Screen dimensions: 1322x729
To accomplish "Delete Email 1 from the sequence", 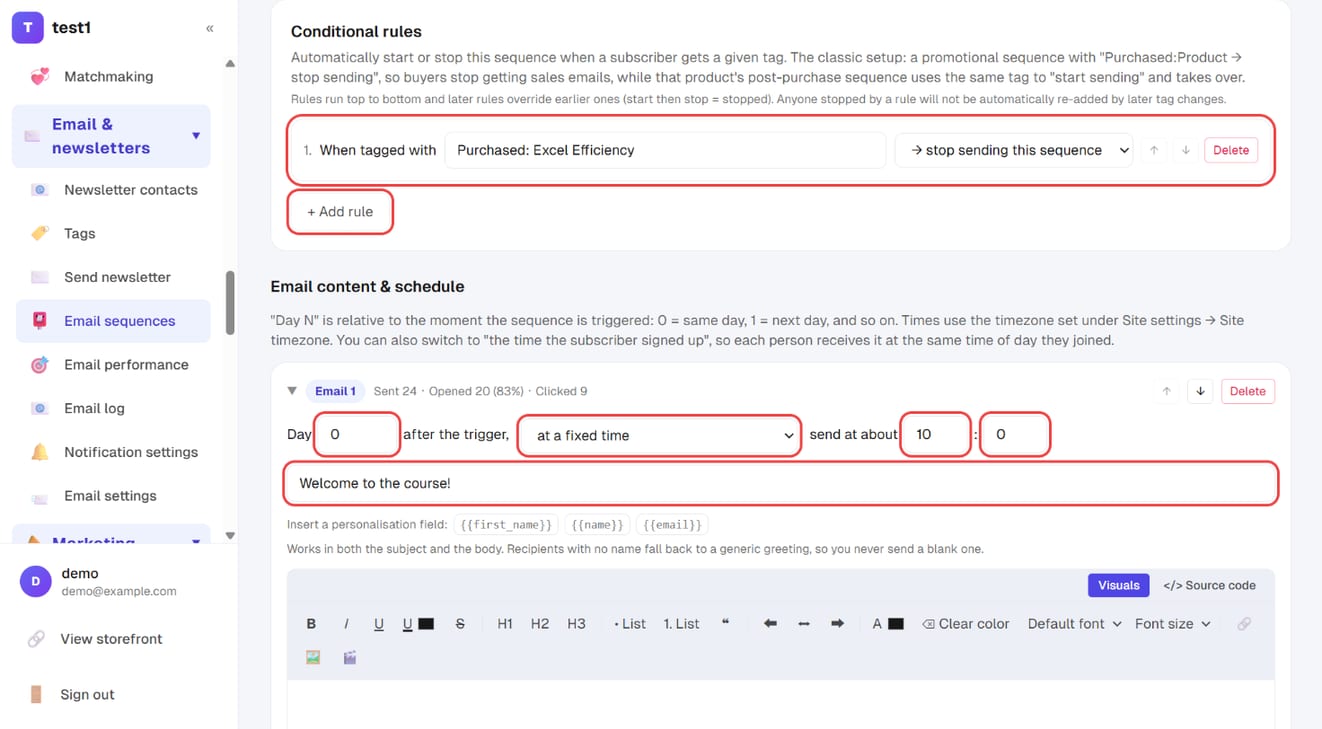I will click(x=1247, y=391).
